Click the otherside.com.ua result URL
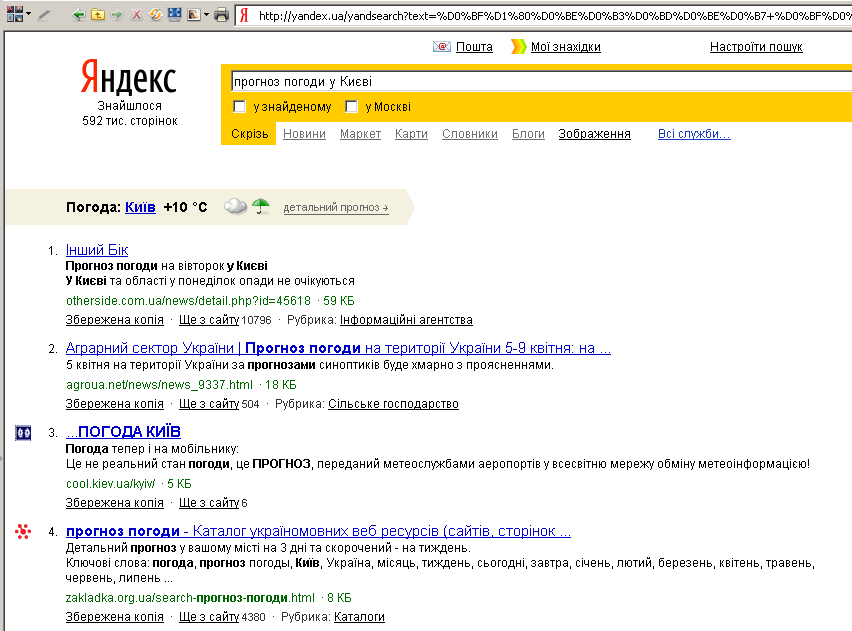The height and width of the screenshot is (631, 852). click(188, 301)
